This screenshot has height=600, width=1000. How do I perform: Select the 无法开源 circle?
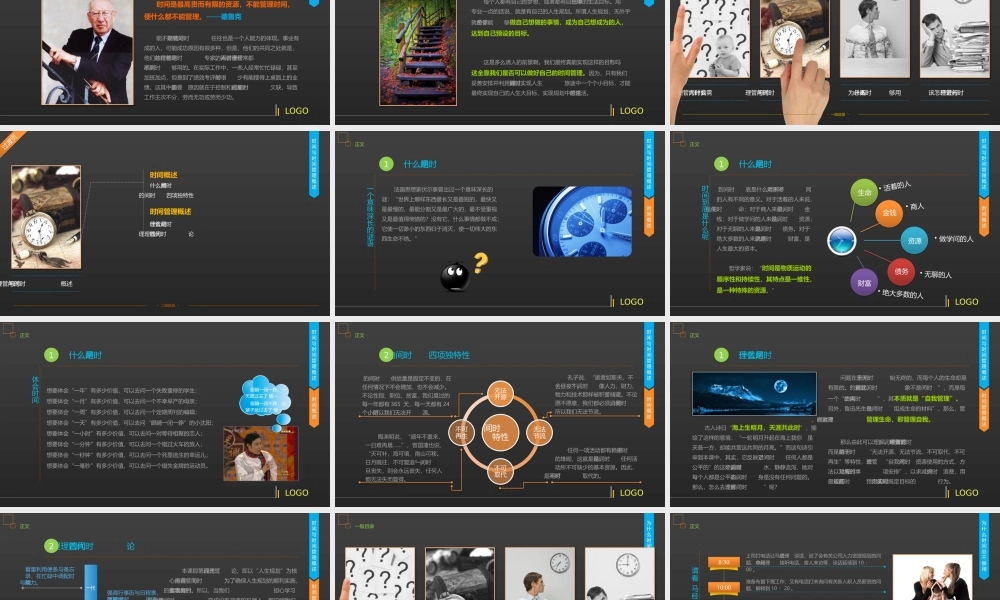500,395
